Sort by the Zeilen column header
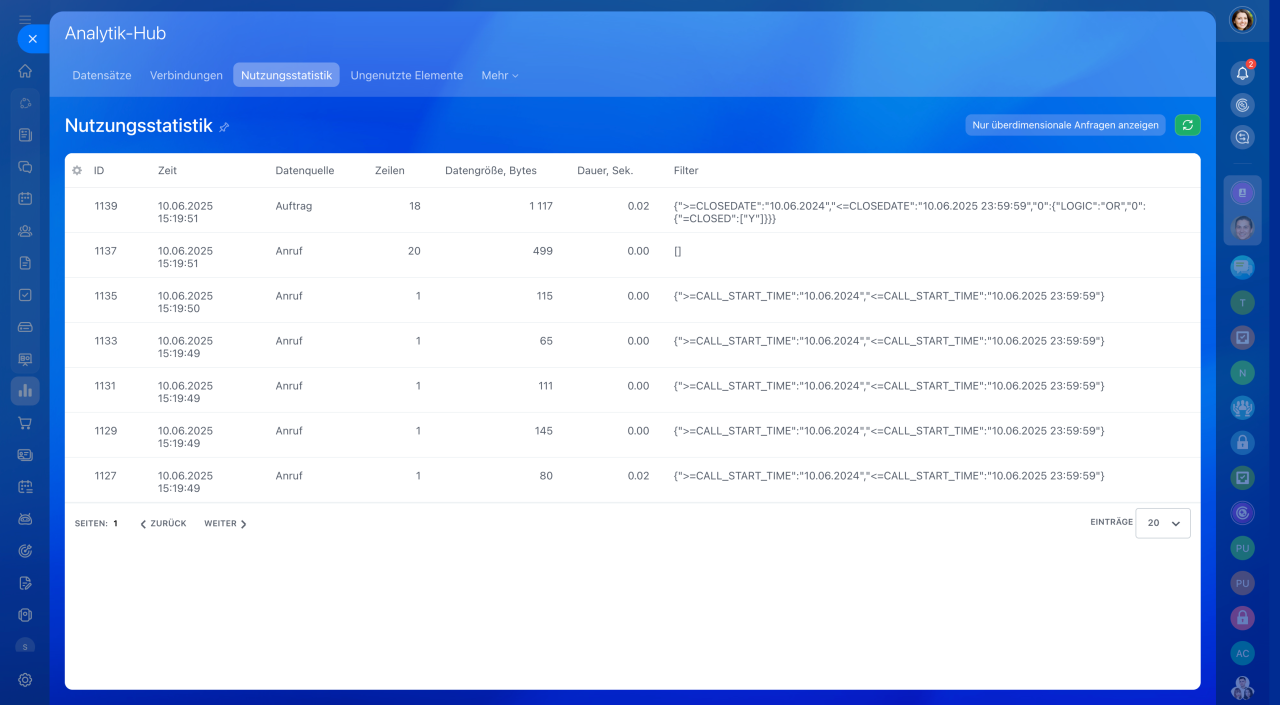 [389, 171]
